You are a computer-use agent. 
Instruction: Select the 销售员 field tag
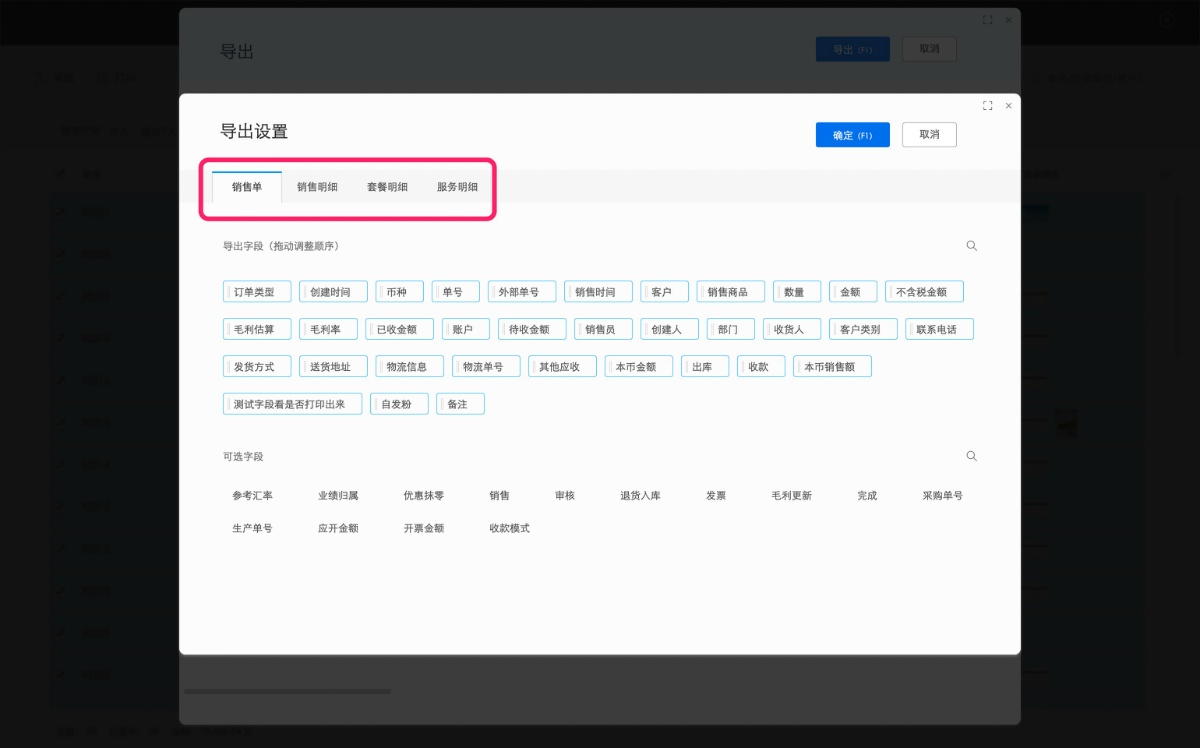[603, 329]
